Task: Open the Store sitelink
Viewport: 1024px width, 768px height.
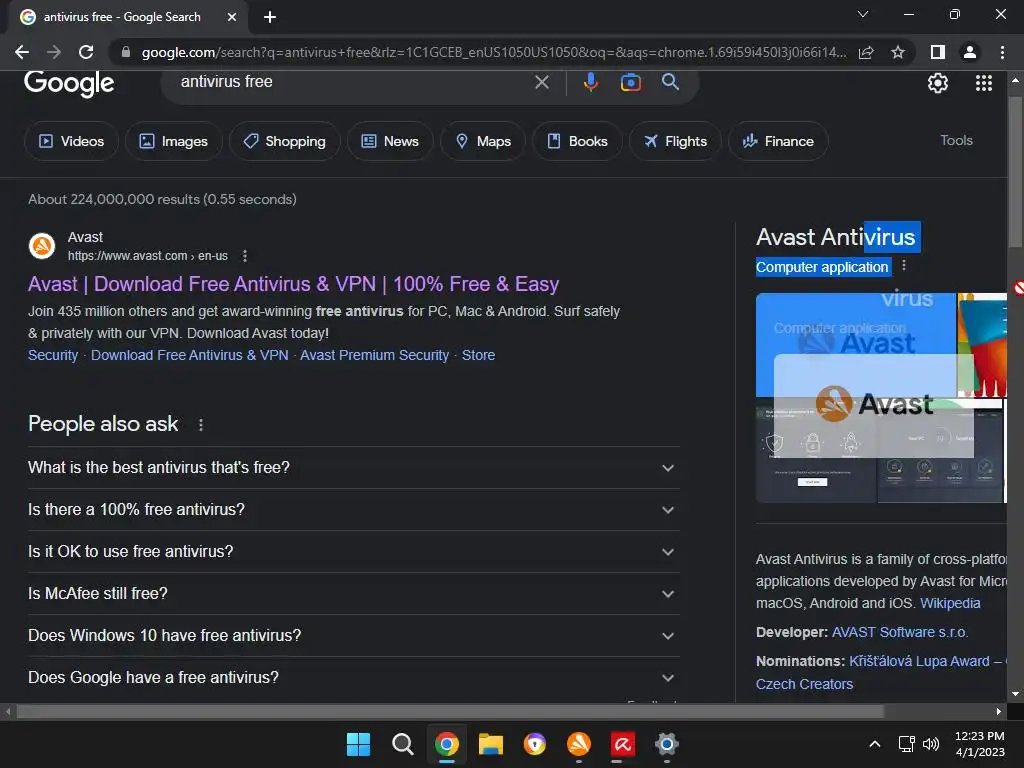Action: point(478,355)
